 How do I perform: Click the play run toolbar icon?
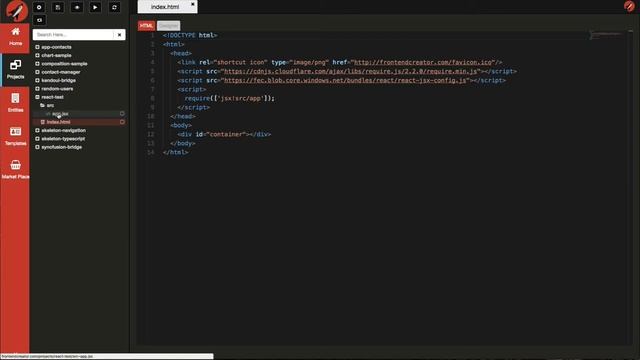[x=96, y=7]
